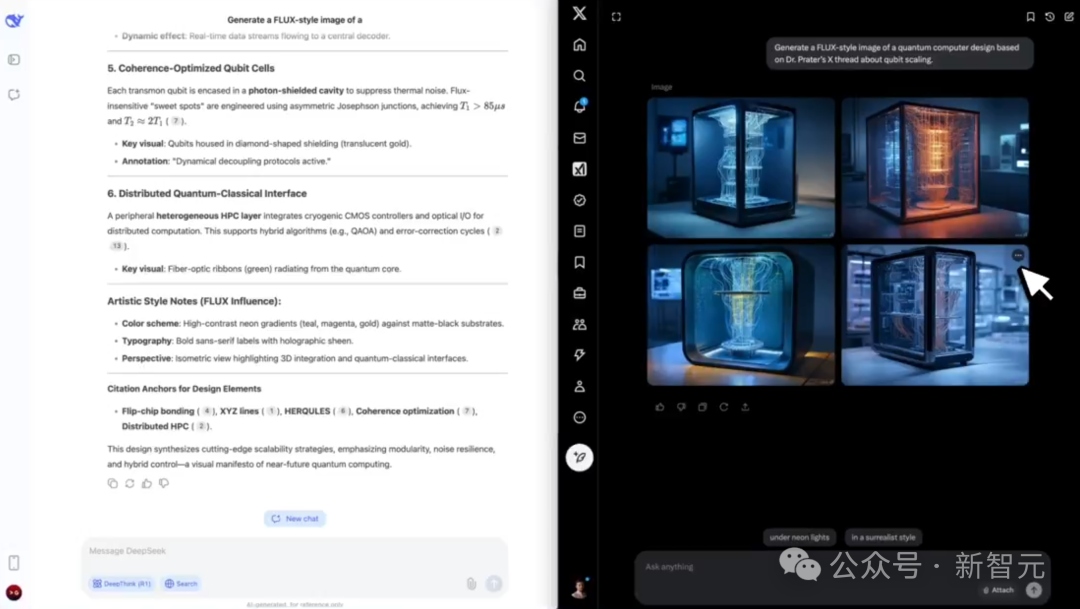Toggle DeepThink (R1) mode in DeepSeek

tap(122, 584)
